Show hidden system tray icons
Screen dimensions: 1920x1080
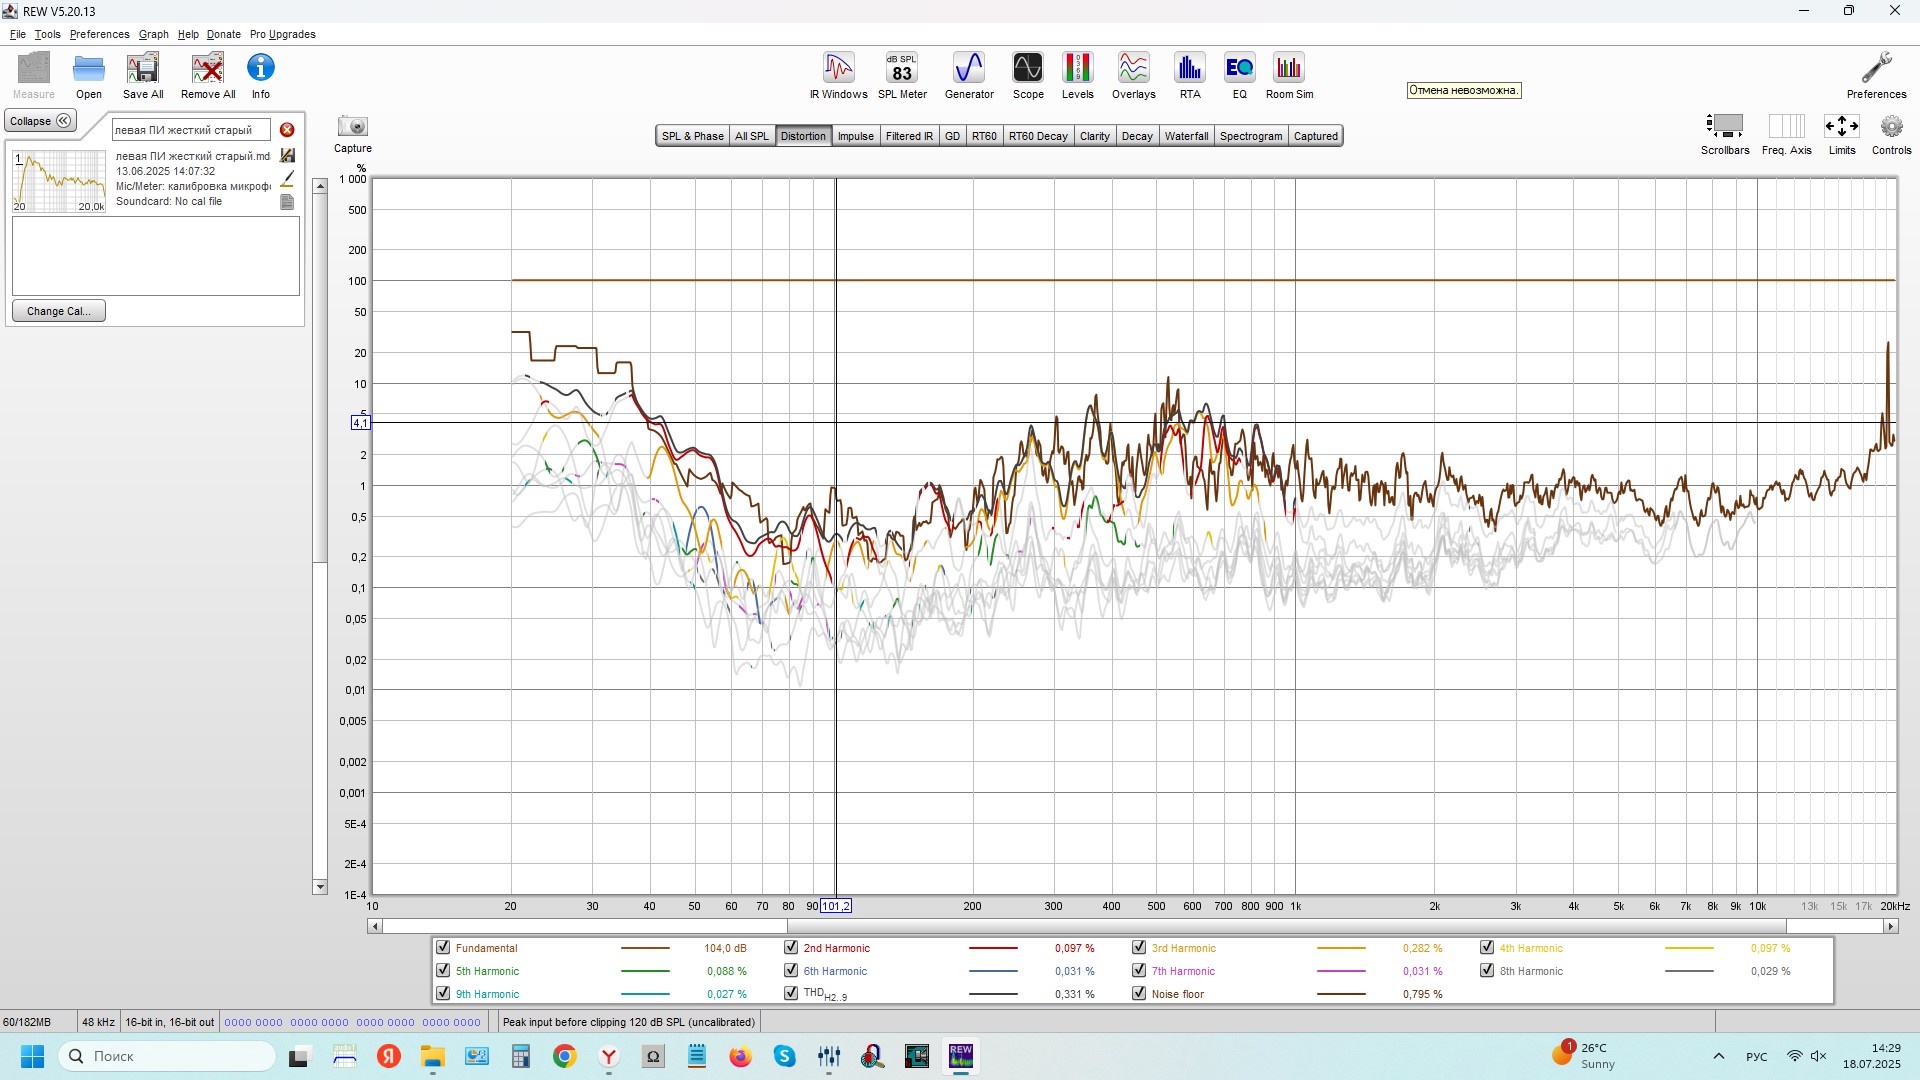click(x=1718, y=1056)
